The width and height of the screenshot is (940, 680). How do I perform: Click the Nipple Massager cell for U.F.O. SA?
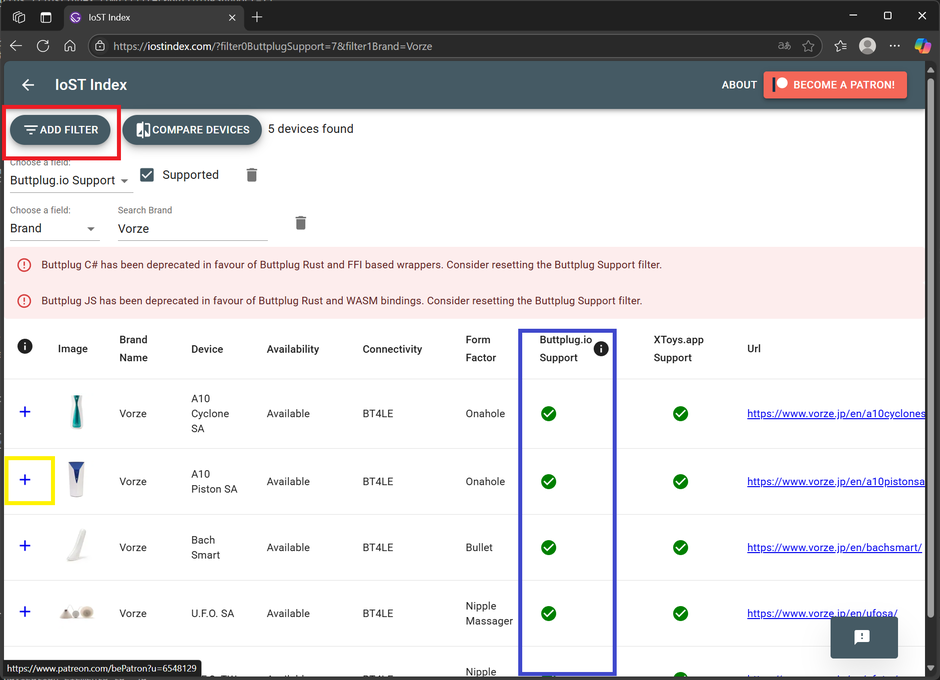point(489,613)
